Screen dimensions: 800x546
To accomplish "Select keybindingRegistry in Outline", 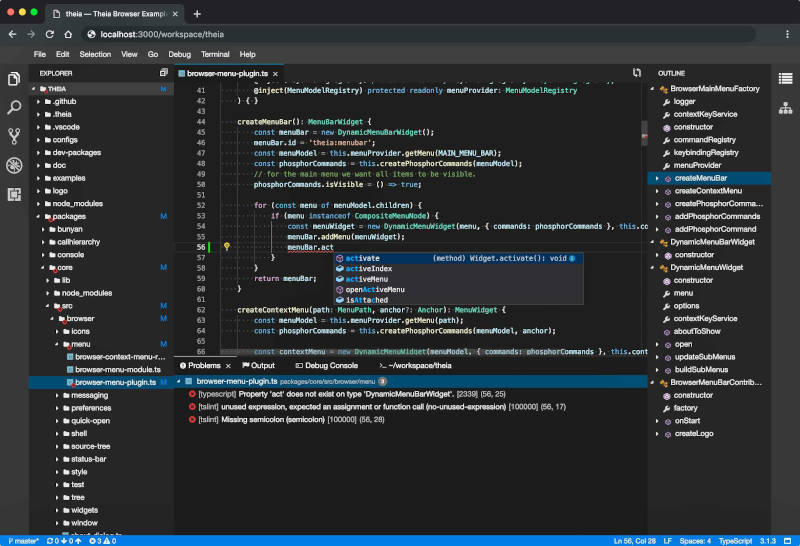I will 710,153.
